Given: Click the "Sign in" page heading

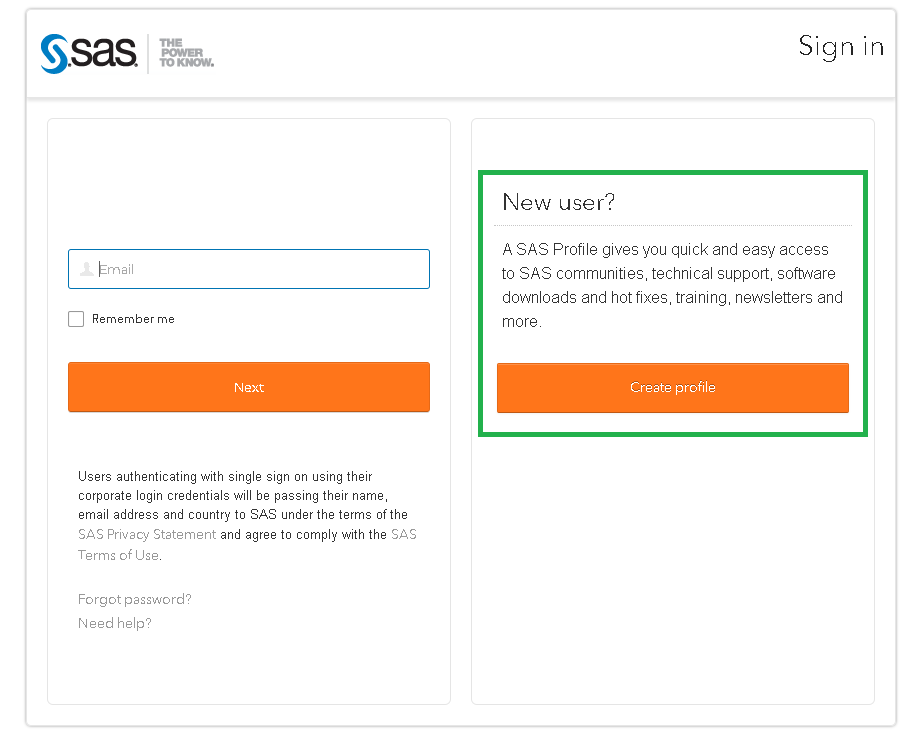Looking at the screenshot, I should (840, 46).
